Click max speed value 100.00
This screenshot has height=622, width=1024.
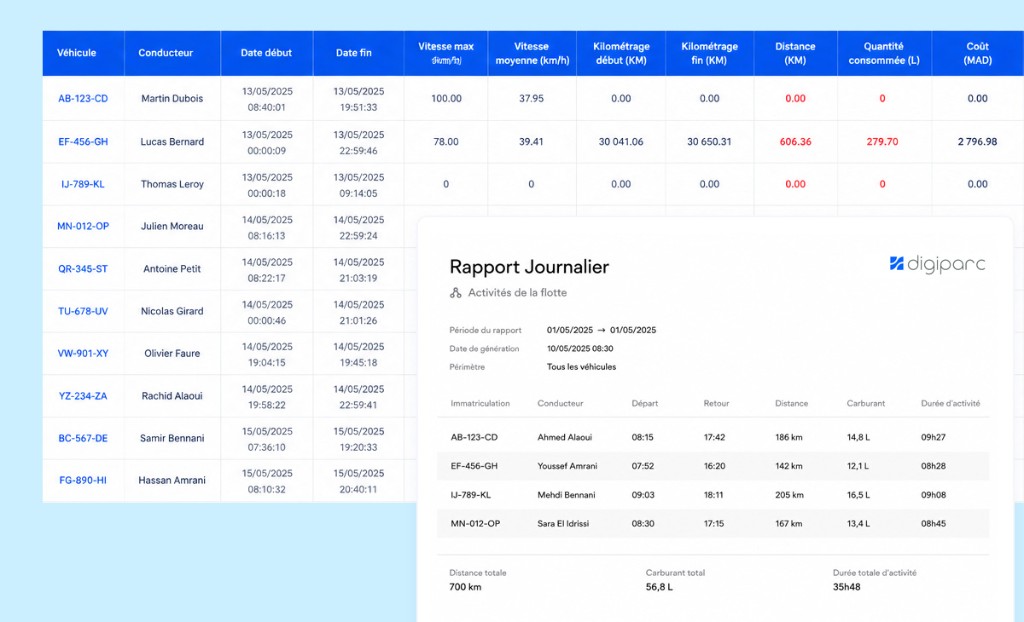click(x=446, y=99)
